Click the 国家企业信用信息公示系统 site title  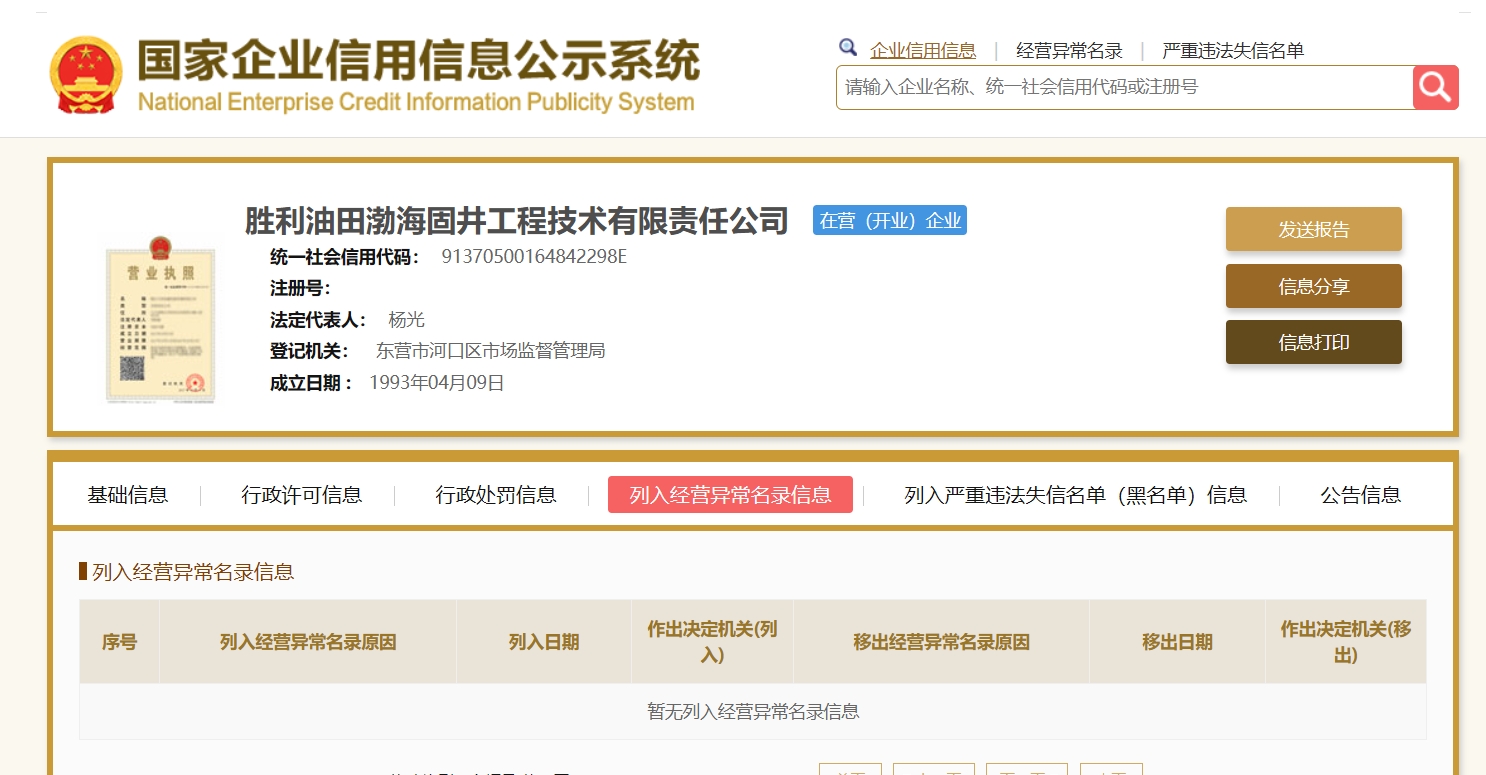(x=418, y=61)
